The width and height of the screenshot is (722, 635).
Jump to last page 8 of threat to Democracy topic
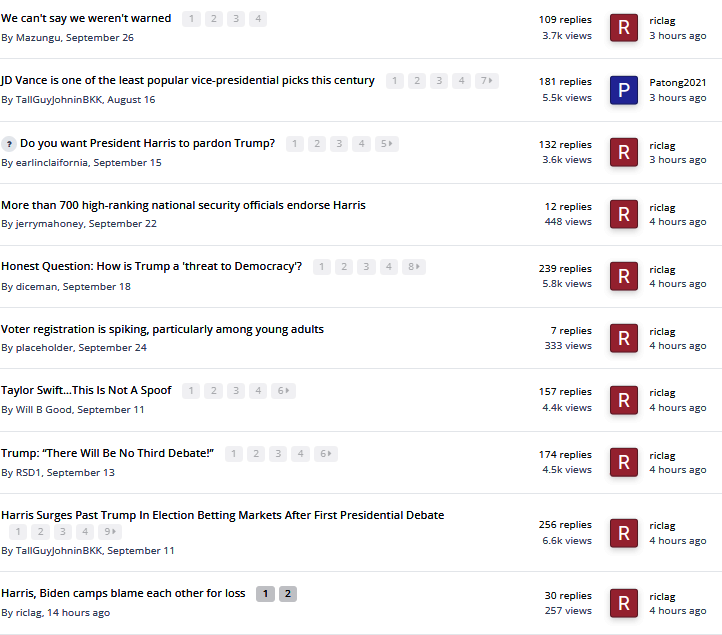(x=414, y=267)
